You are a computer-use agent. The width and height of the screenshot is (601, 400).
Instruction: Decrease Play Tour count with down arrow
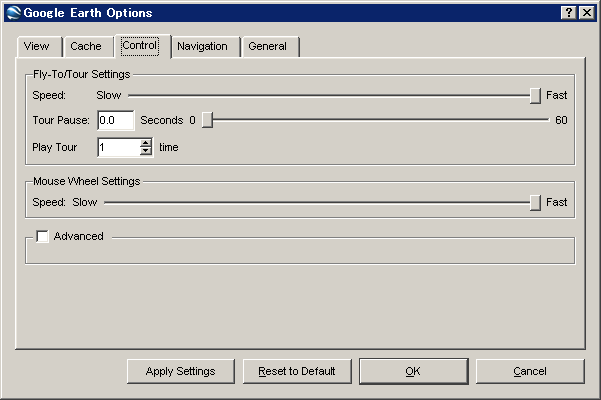click(x=146, y=152)
